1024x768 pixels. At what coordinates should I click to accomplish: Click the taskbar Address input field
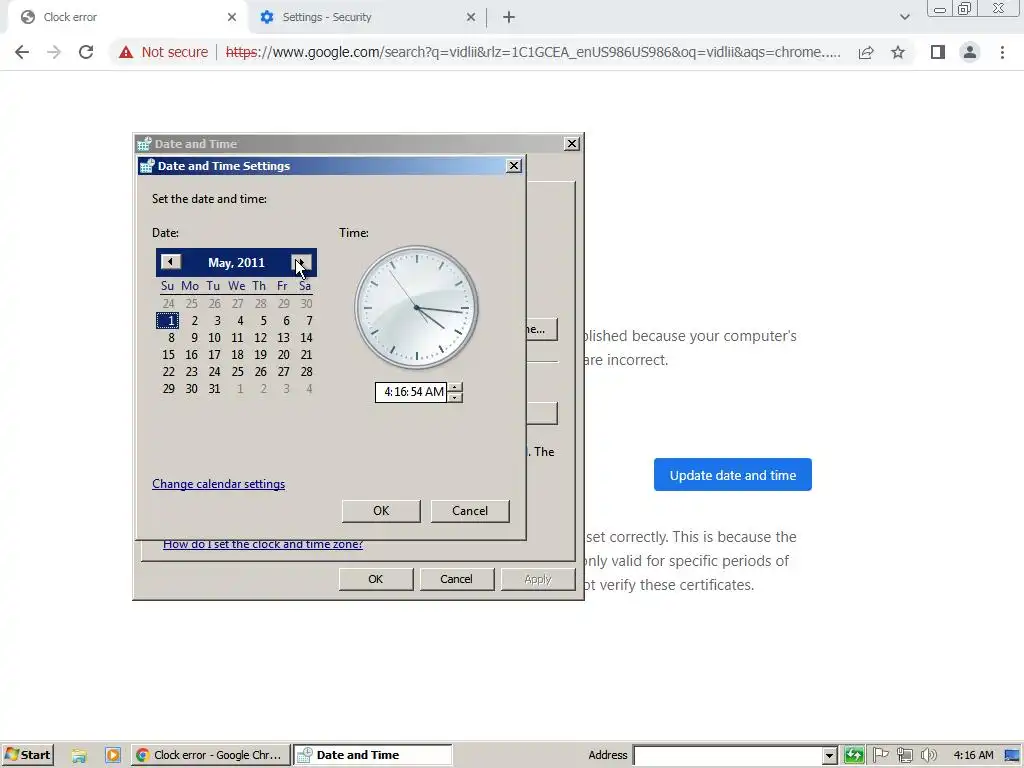point(728,756)
